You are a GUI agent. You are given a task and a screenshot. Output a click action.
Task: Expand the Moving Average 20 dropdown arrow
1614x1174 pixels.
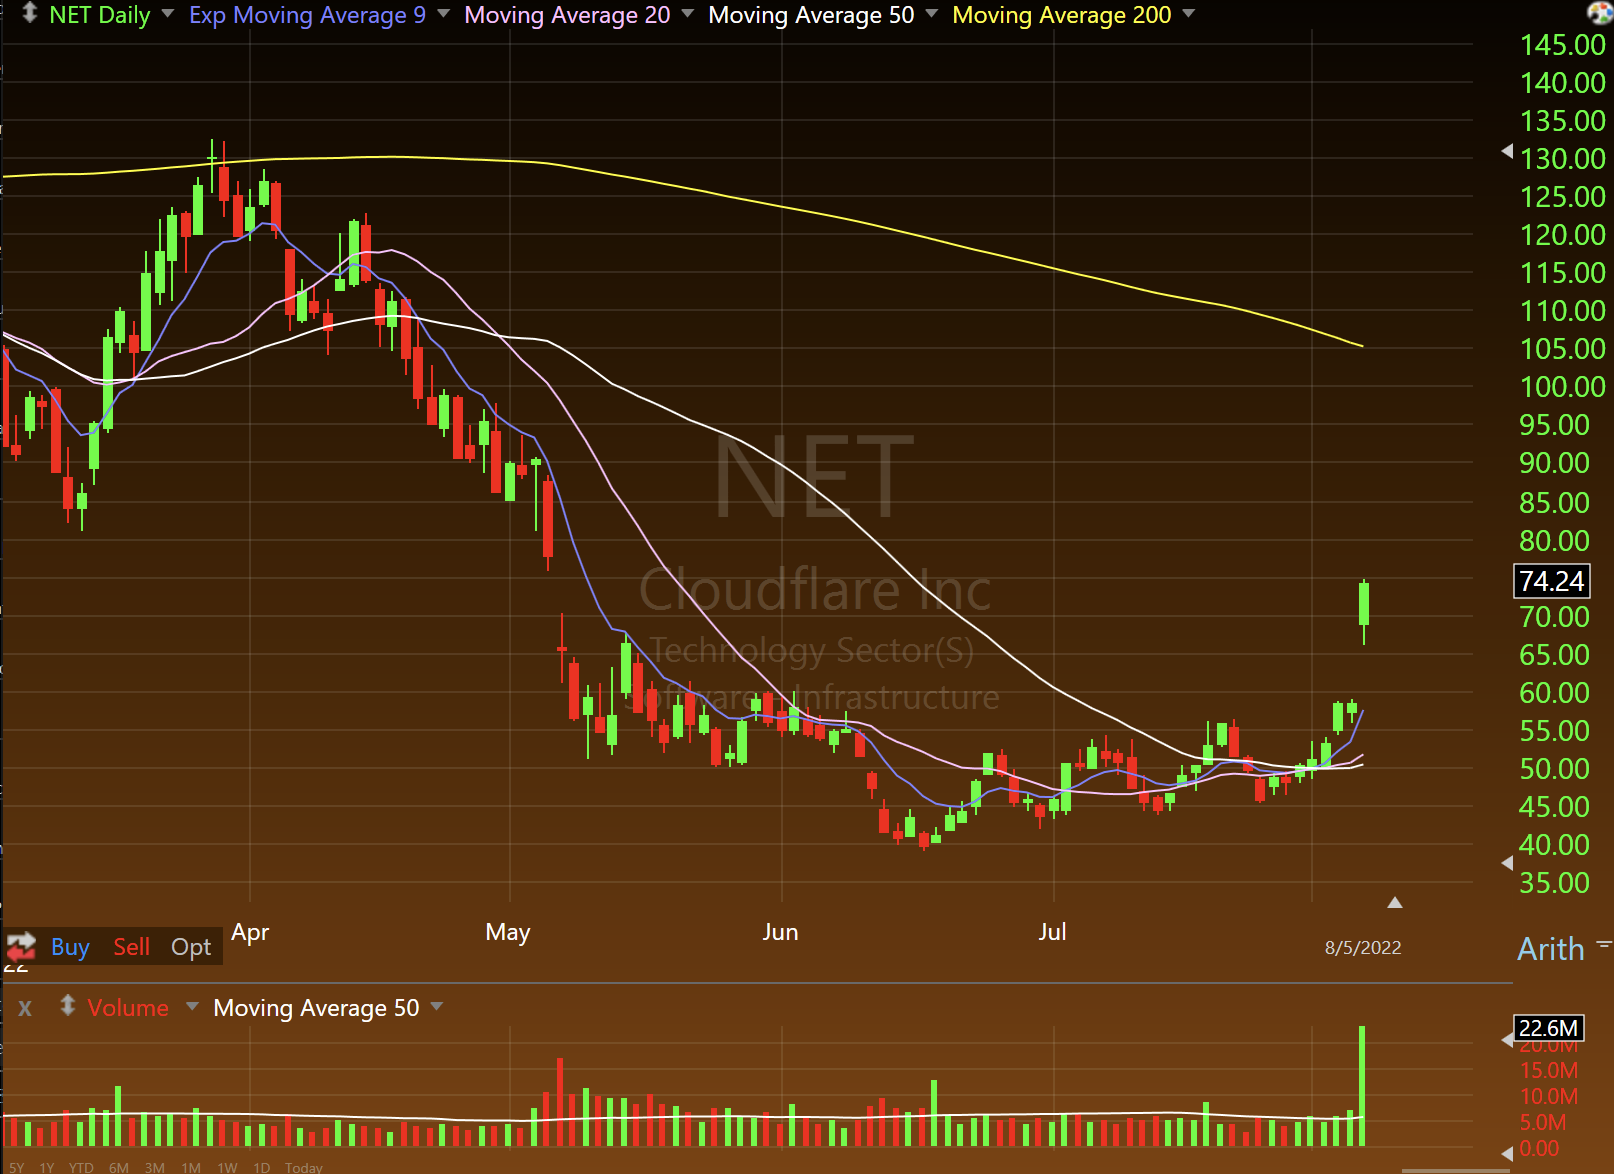point(687,14)
